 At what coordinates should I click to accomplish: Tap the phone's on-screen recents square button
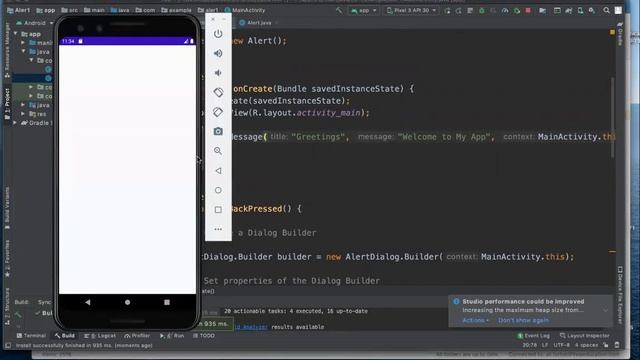point(167,302)
